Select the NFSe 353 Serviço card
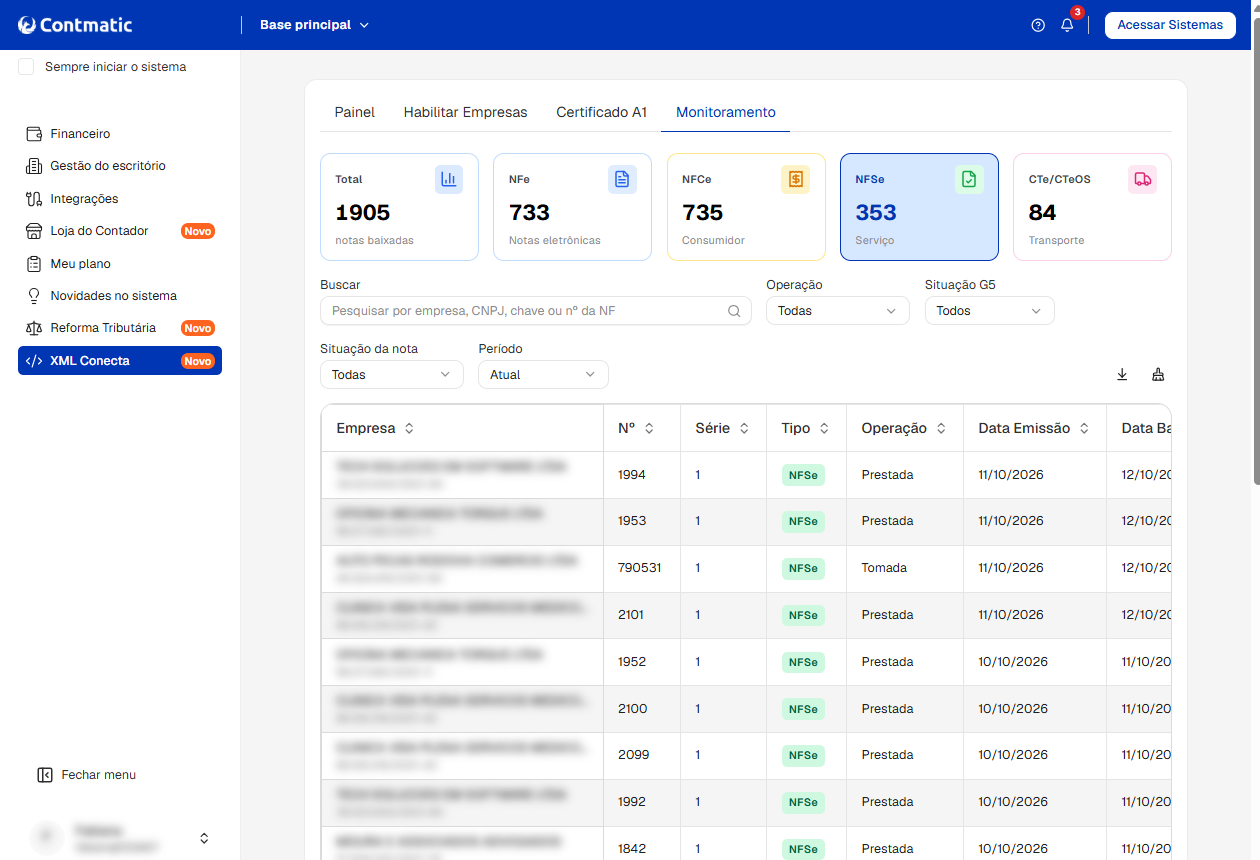The height and width of the screenshot is (860, 1260). coord(919,207)
